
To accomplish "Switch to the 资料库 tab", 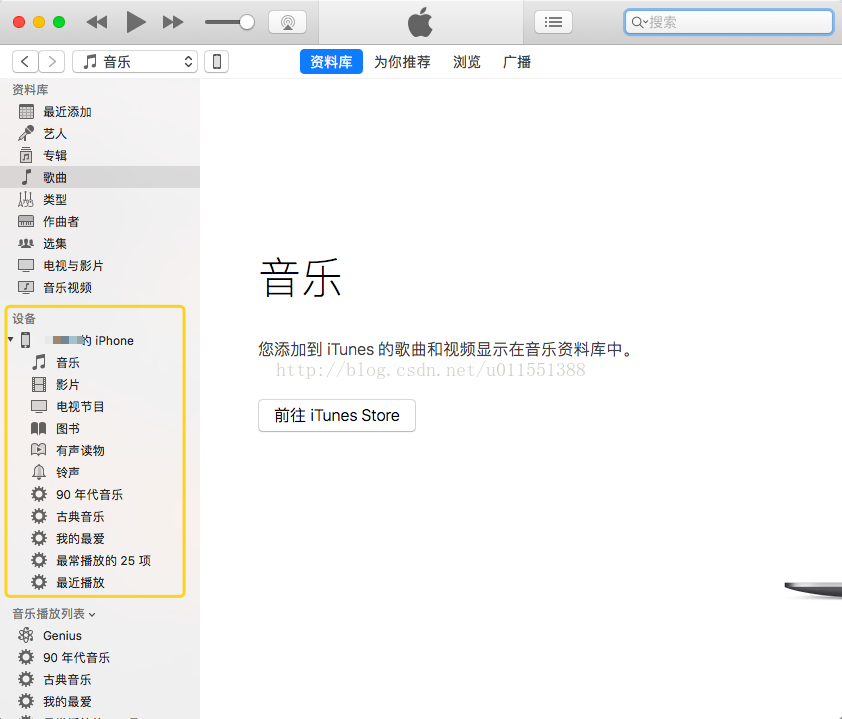I will tap(331, 62).
